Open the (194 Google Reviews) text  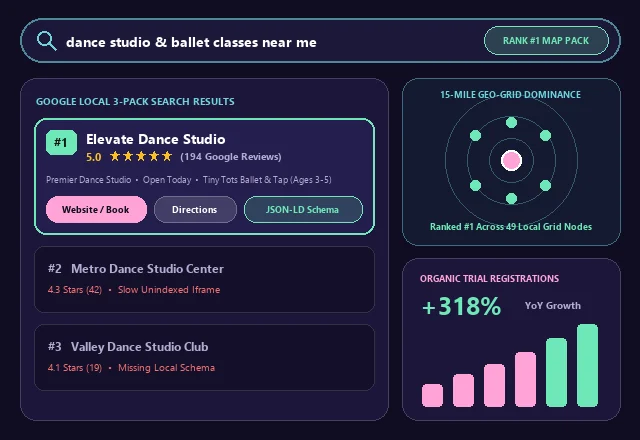point(231,157)
